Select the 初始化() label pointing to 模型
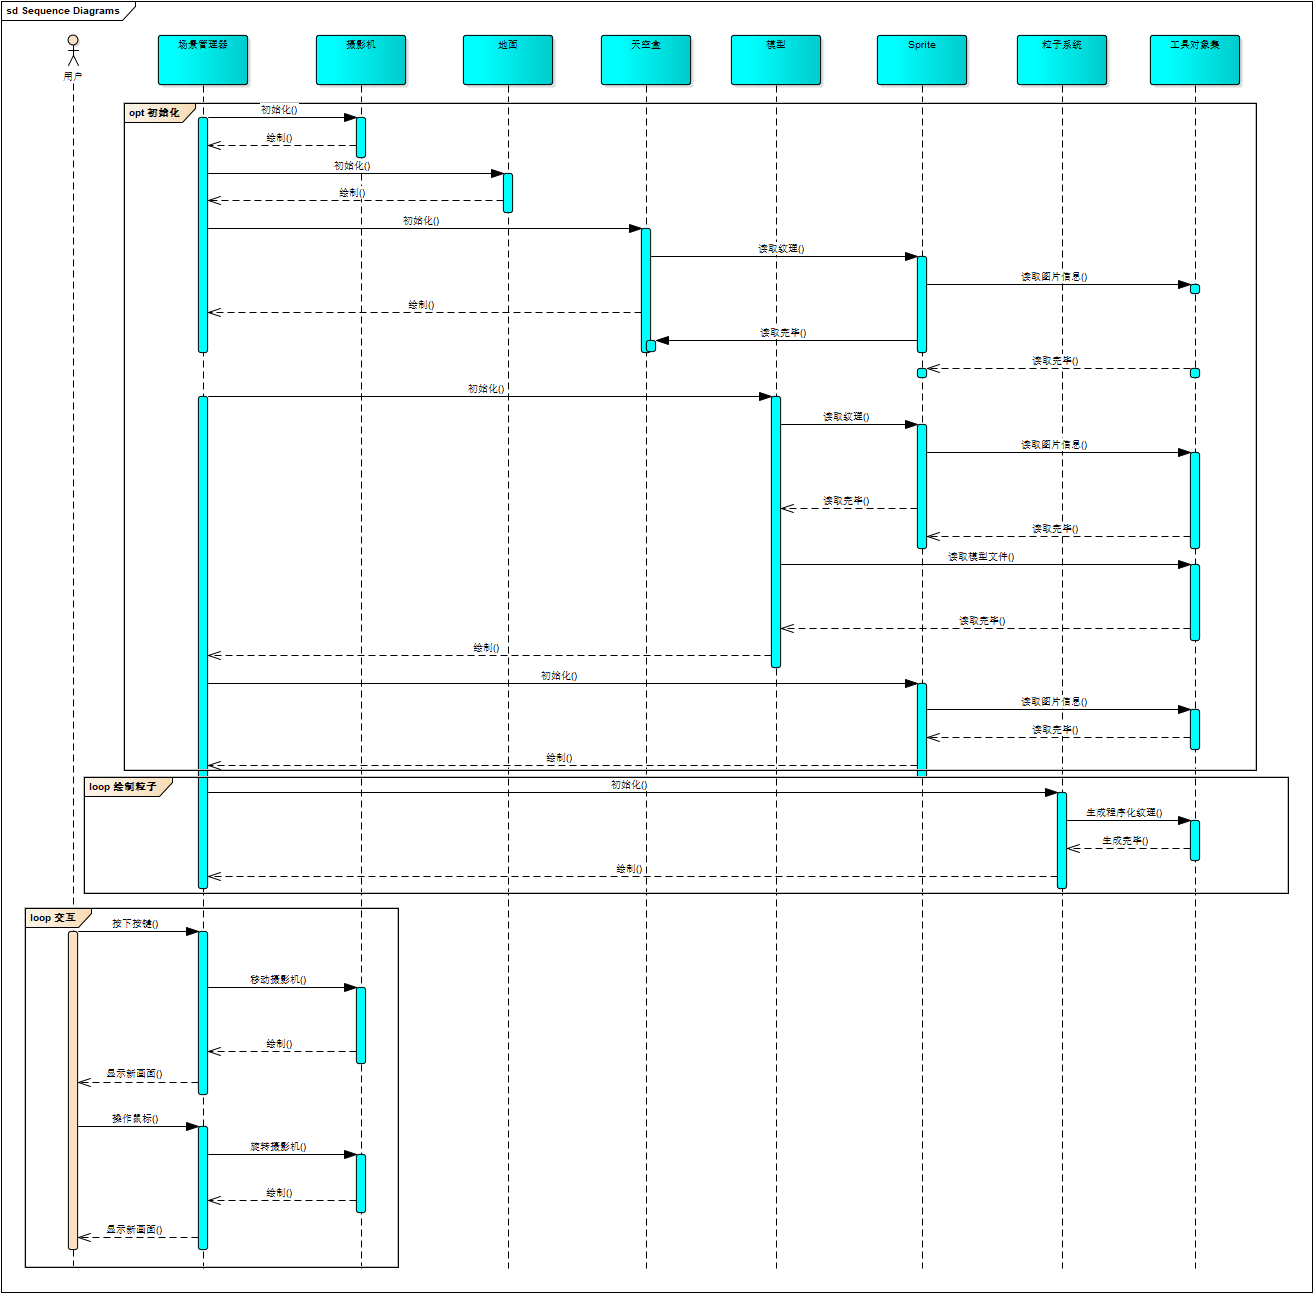This screenshot has height=1293, width=1313. tap(486, 389)
